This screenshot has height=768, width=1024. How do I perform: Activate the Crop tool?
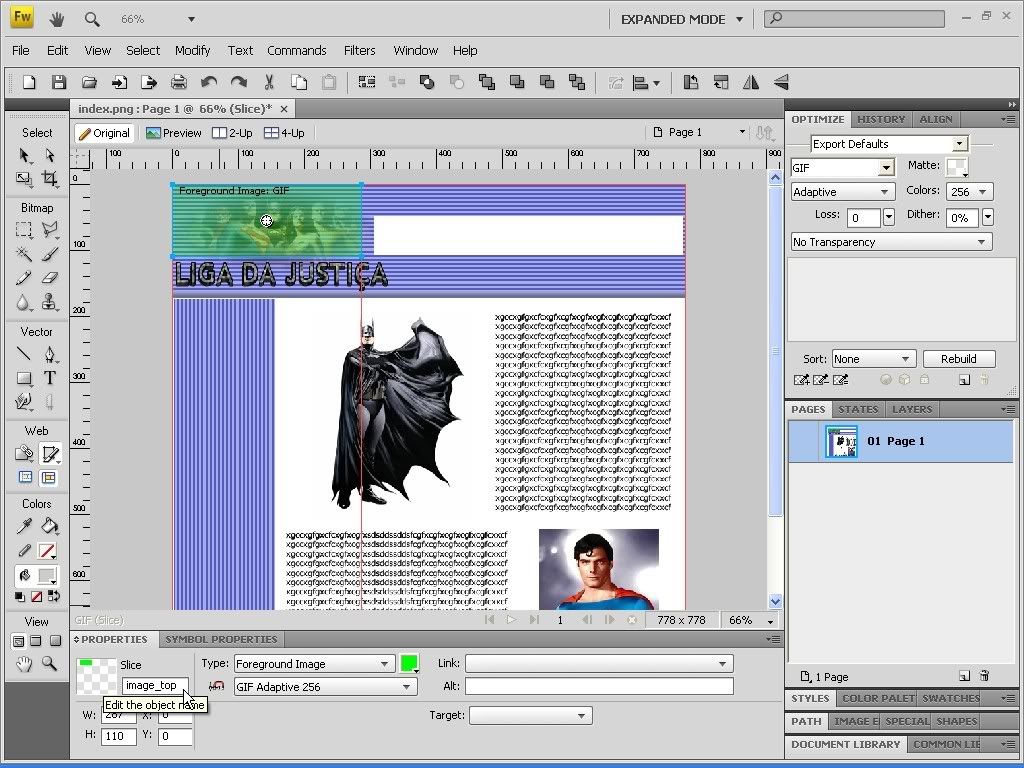pyautogui.click(x=50, y=179)
